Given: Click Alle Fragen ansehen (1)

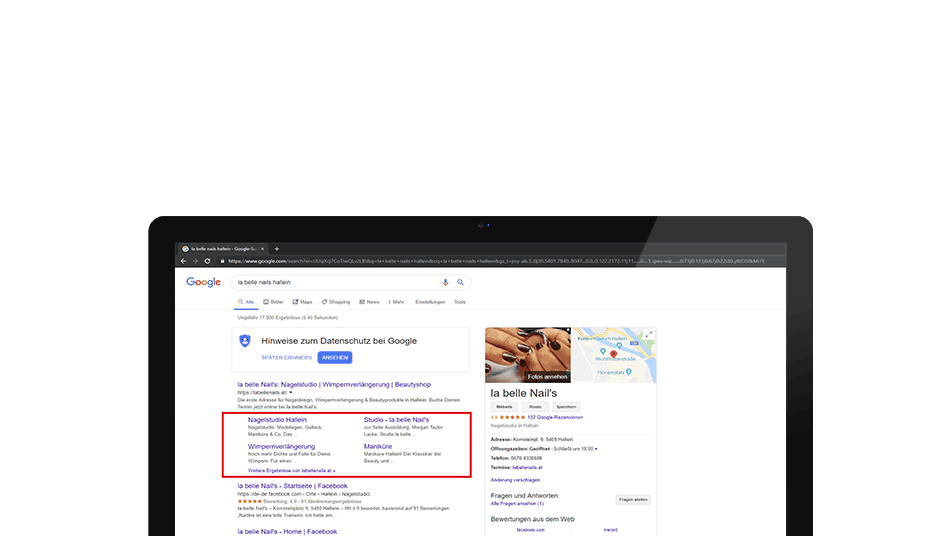Looking at the screenshot, I should [x=517, y=503].
